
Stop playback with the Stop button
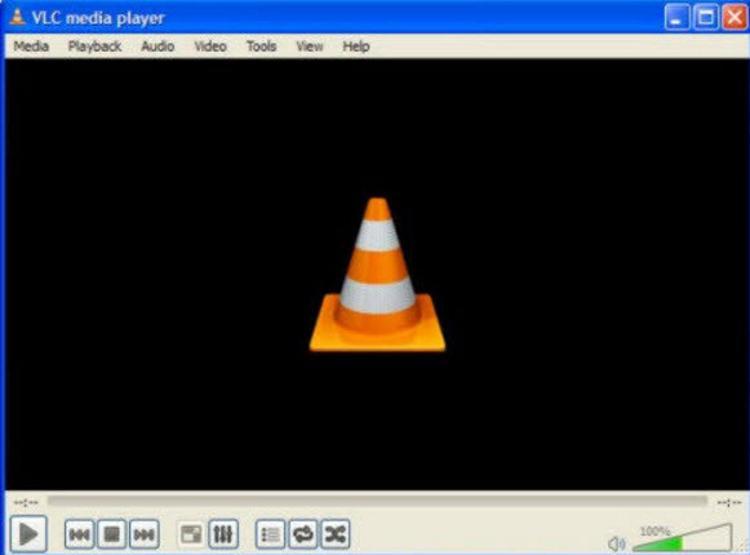[112, 535]
